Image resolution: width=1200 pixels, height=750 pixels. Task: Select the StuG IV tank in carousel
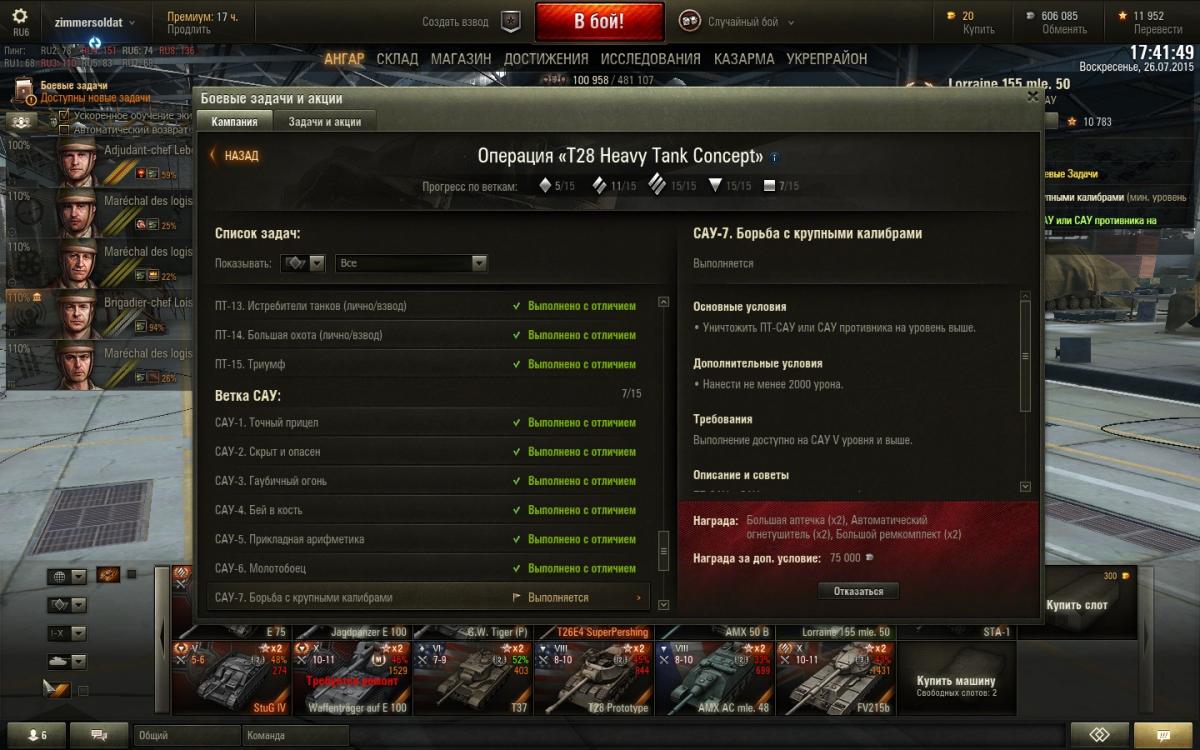tap(232, 678)
